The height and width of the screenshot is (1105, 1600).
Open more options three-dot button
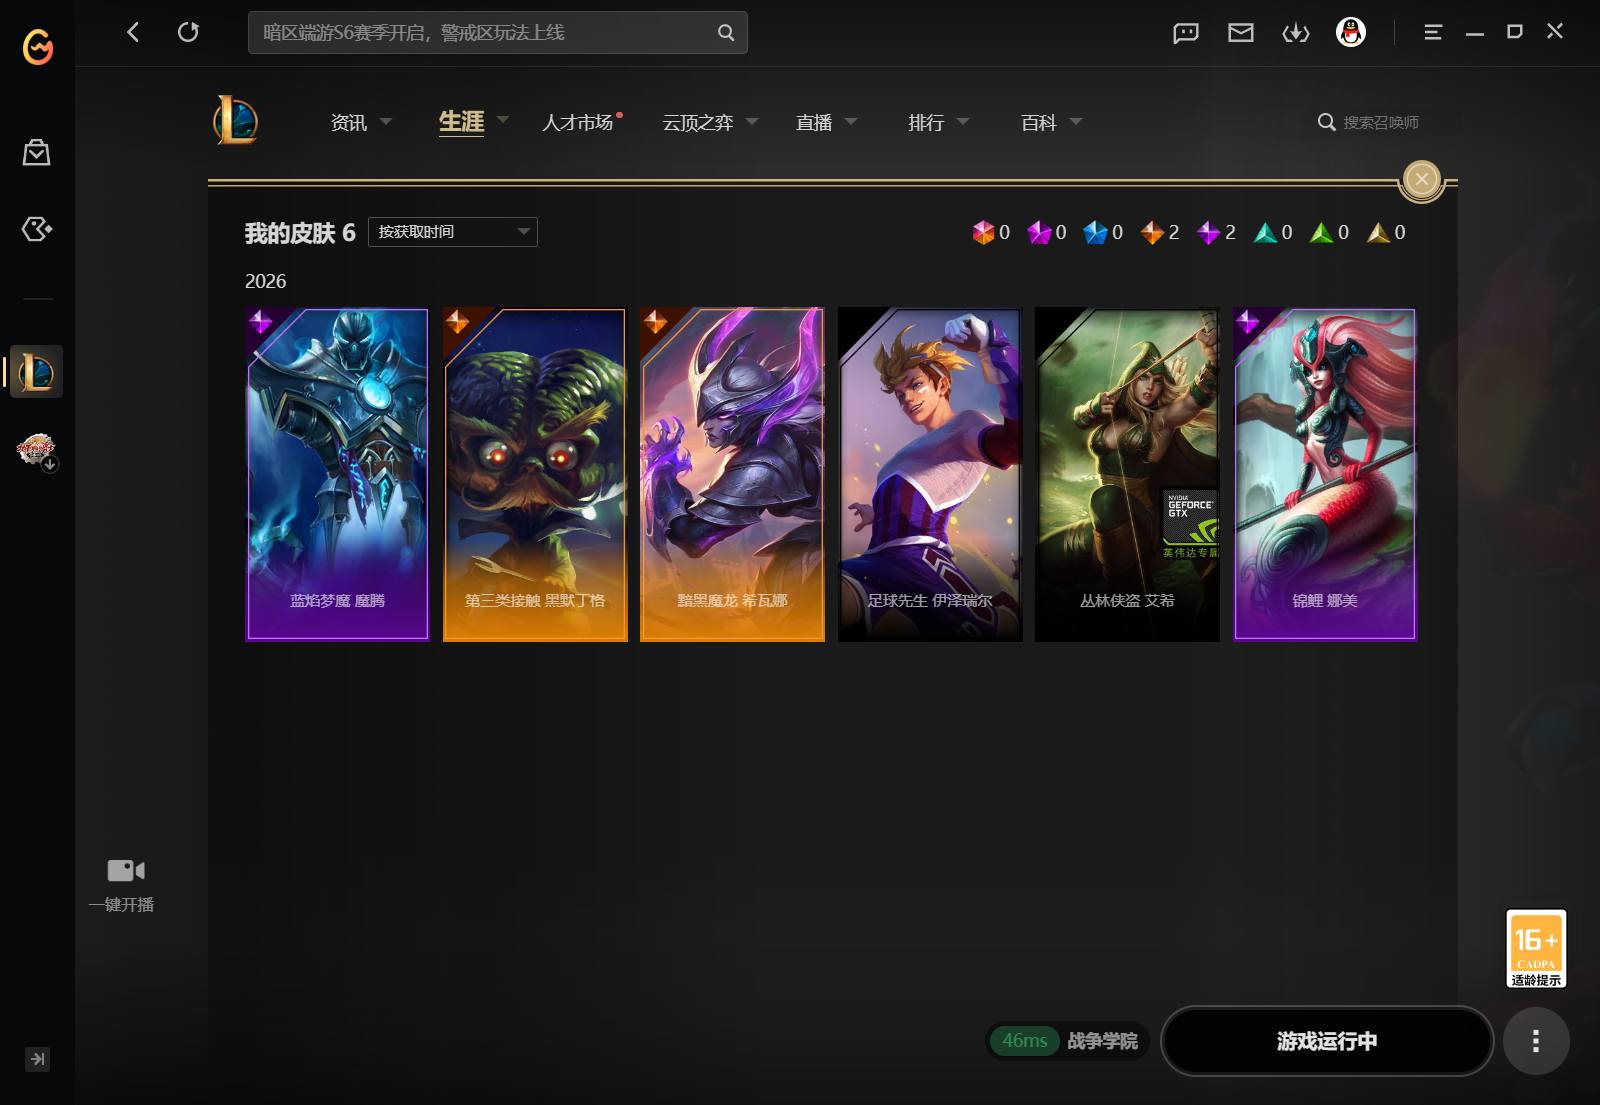(1536, 1041)
